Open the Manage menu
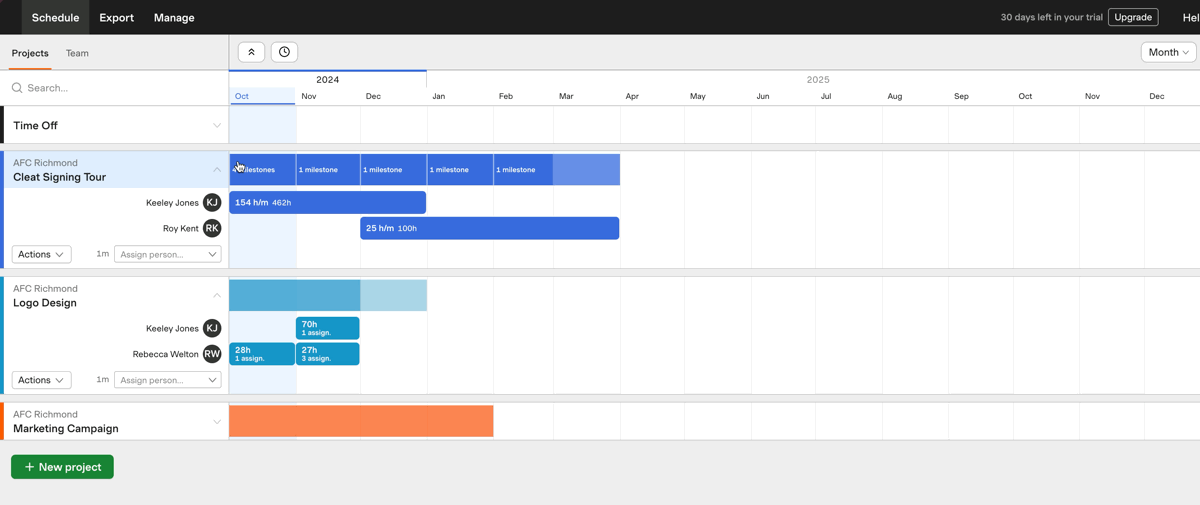Image resolution: width=1200 pixels, height=505 pixels. click(x=174, y=17)
